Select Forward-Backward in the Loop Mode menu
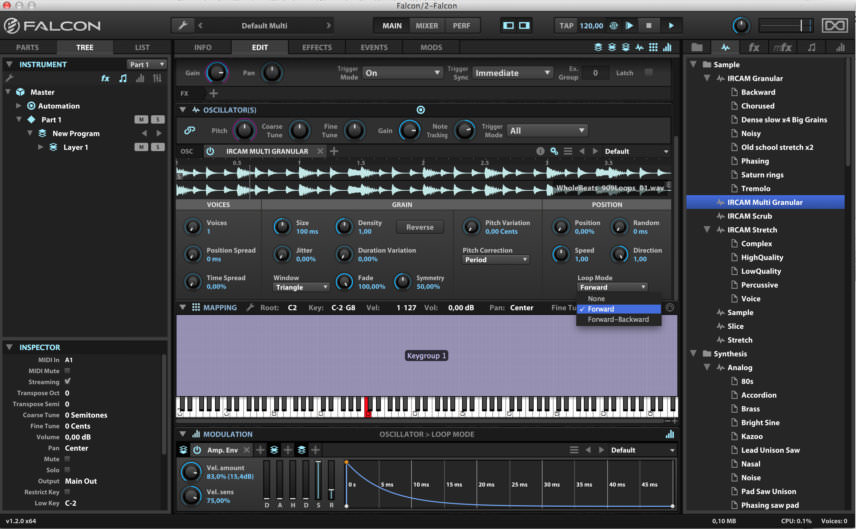 619,319
